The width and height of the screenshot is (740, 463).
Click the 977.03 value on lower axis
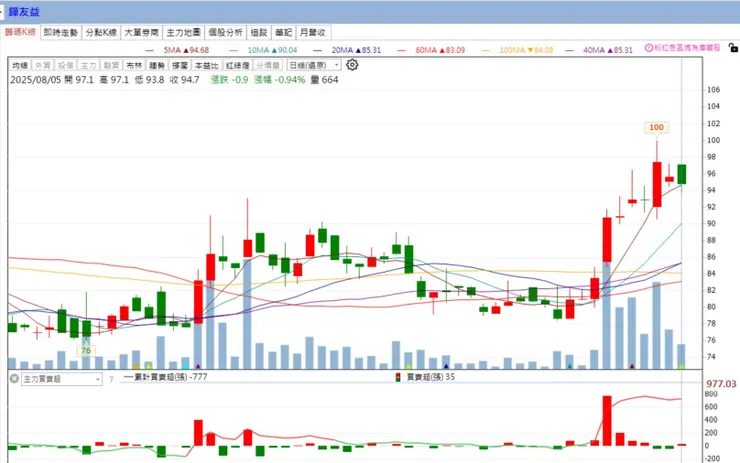[x=721, y=384]
